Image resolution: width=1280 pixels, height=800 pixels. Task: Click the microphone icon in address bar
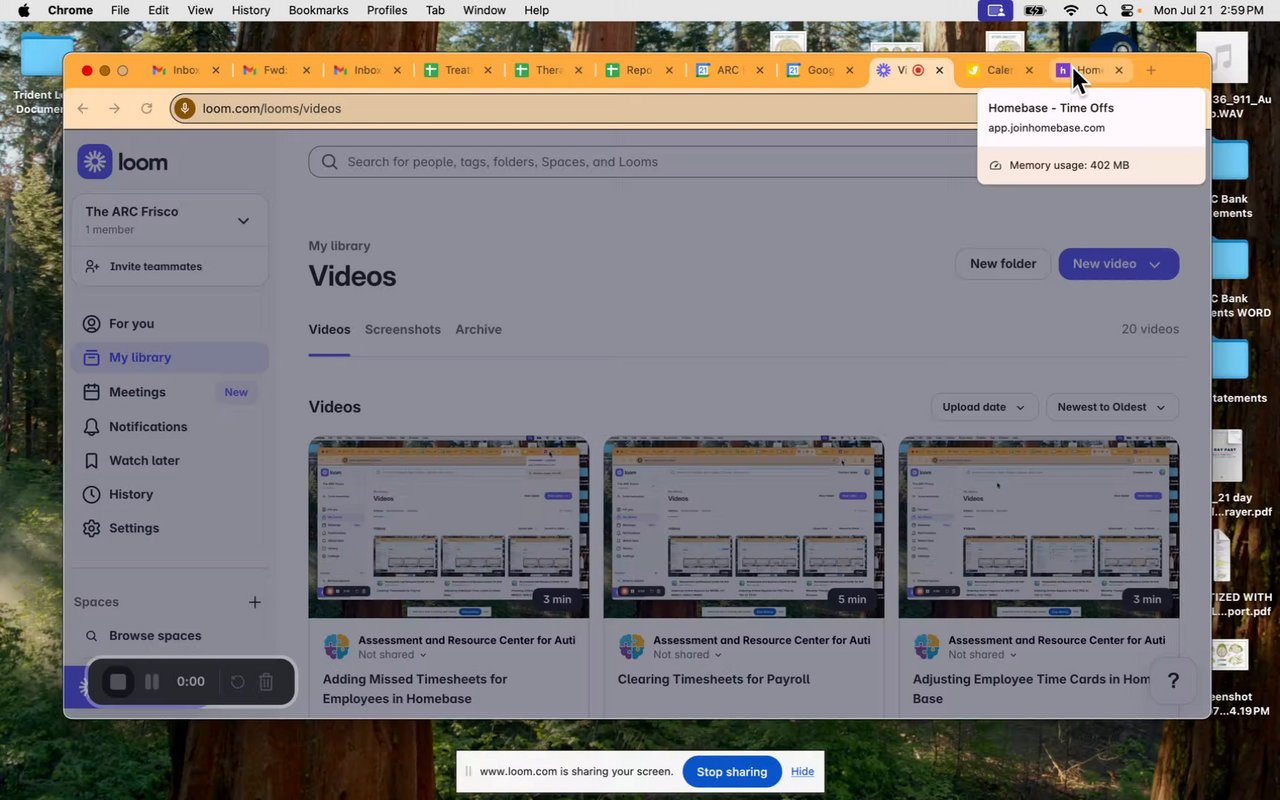point(184,108)
